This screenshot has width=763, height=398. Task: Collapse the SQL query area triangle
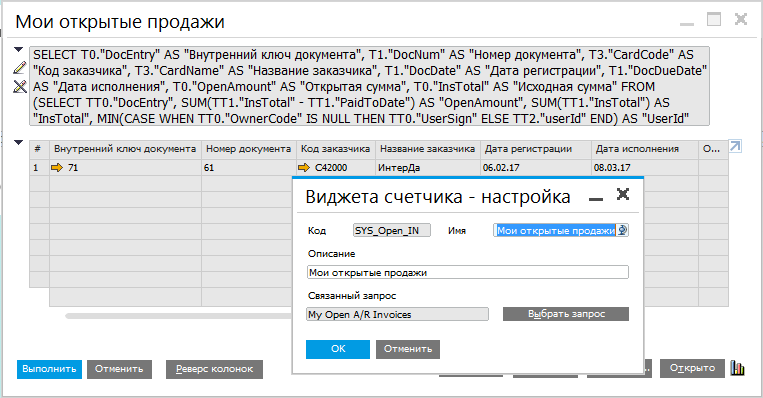click(18, 50)
